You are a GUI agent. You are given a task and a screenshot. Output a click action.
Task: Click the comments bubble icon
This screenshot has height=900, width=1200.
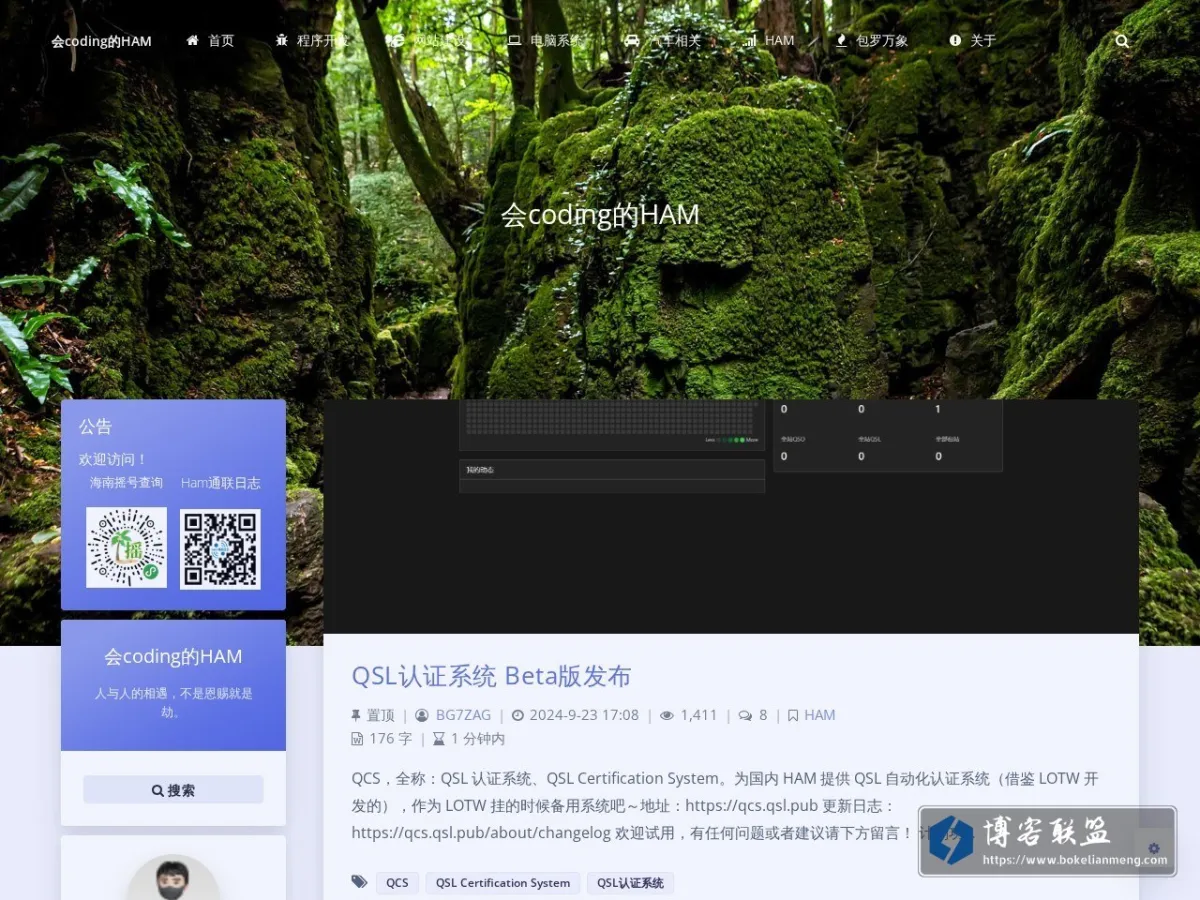pos(745,715)
